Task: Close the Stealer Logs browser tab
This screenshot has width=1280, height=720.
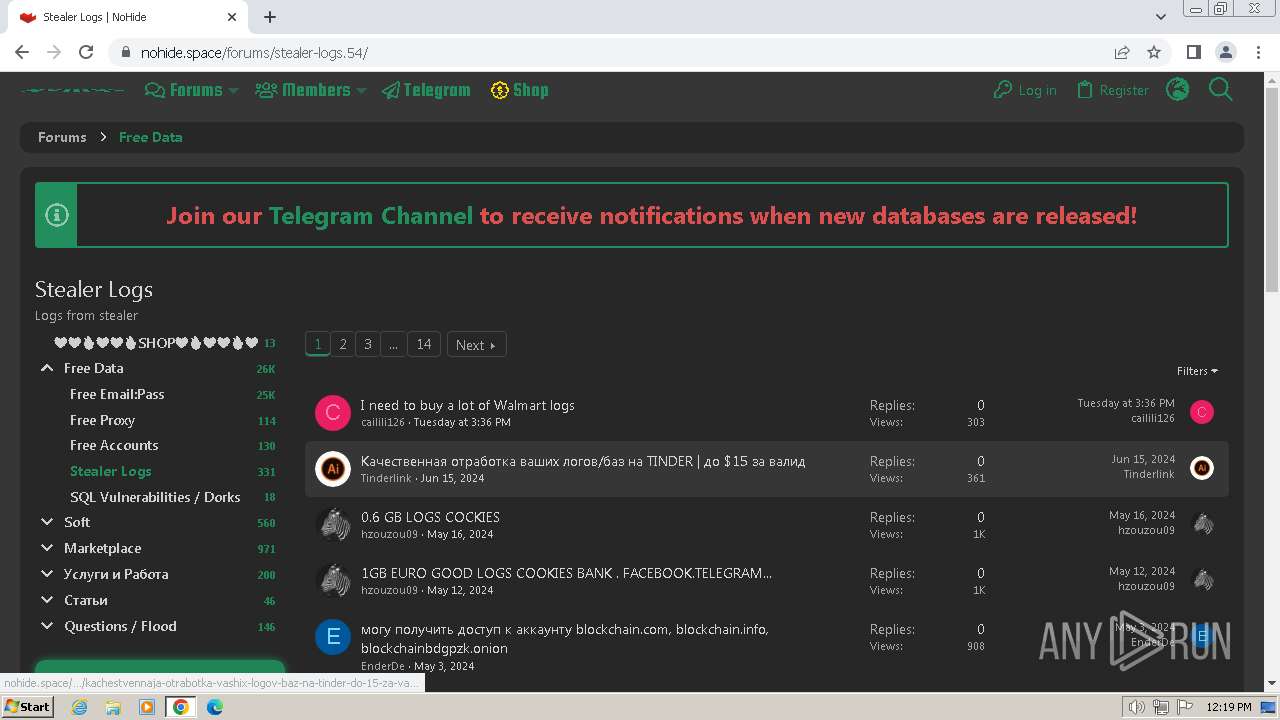Action: click(232, 17)
